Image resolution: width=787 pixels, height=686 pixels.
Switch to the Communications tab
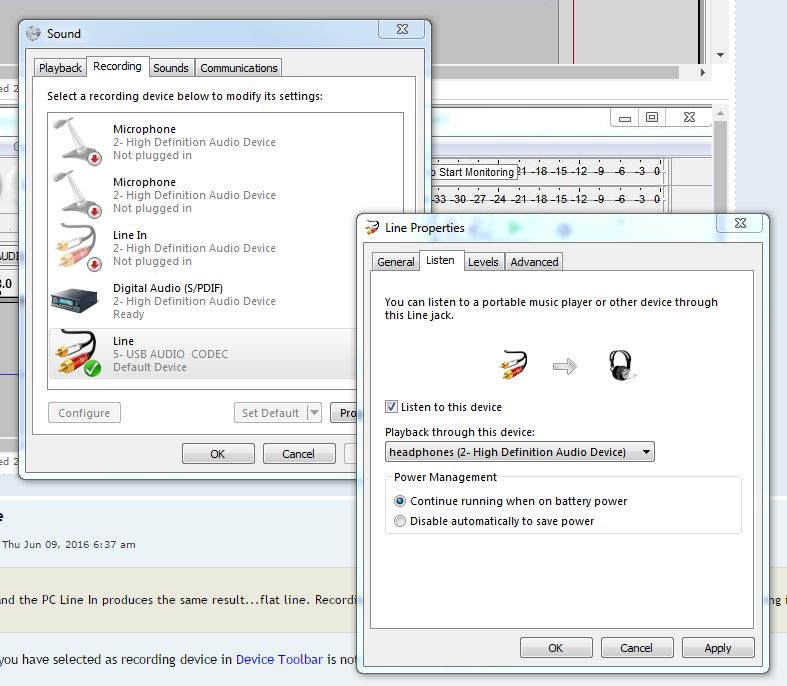tap(238, 68)
